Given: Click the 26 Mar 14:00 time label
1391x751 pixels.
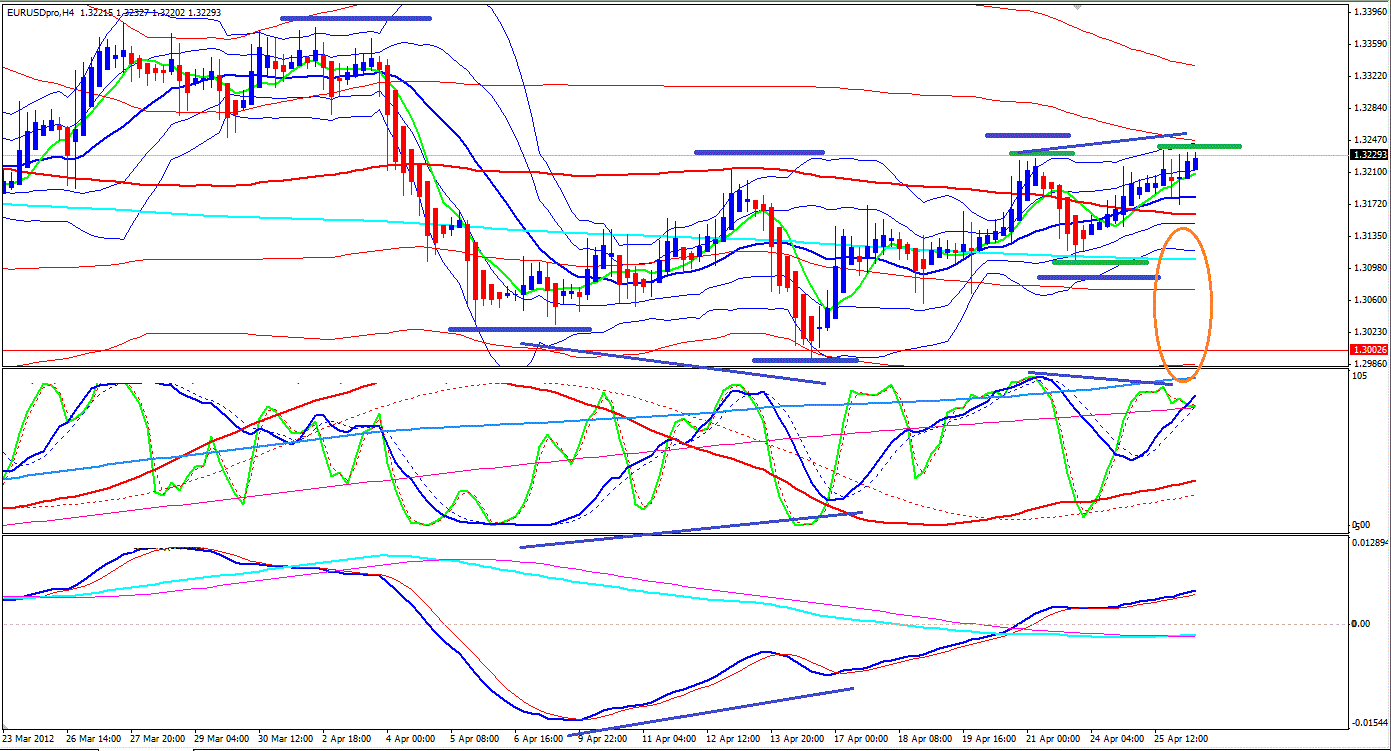Looking at the screenshot, I should (x=93, y=738).
